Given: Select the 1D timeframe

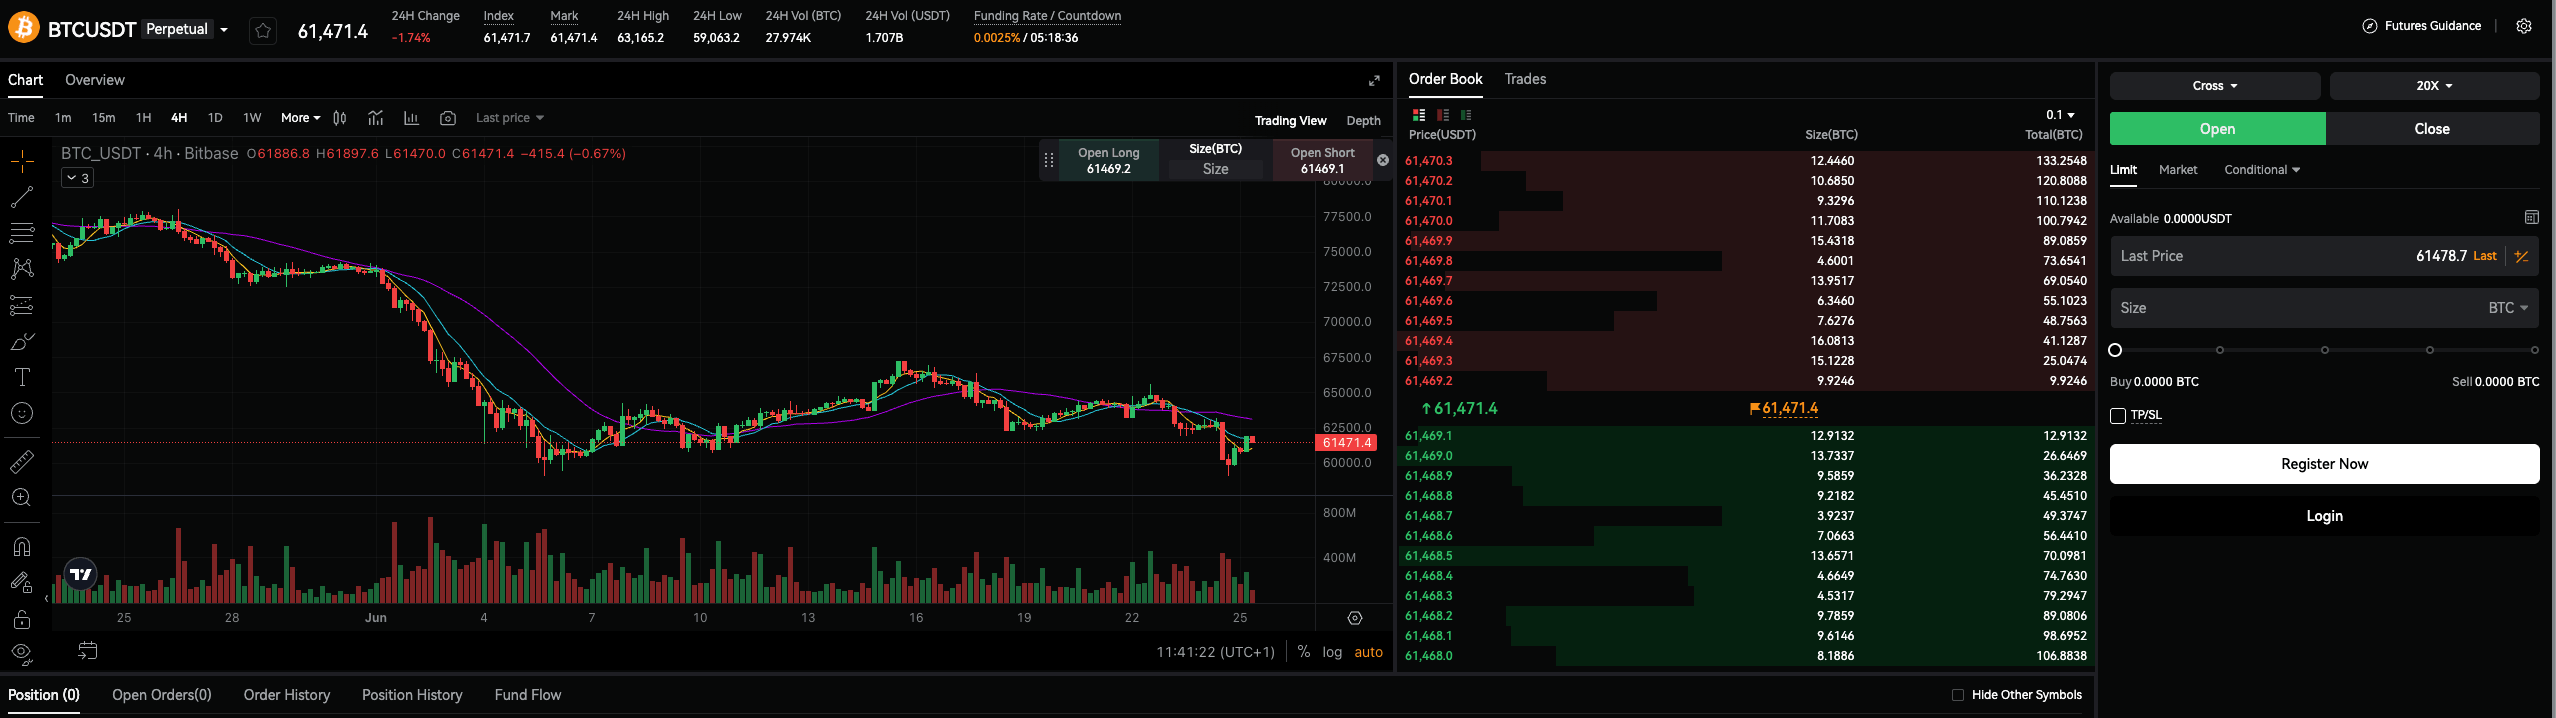Looking at the screenshot, I should pyautogui.click(x=215, y=118).
